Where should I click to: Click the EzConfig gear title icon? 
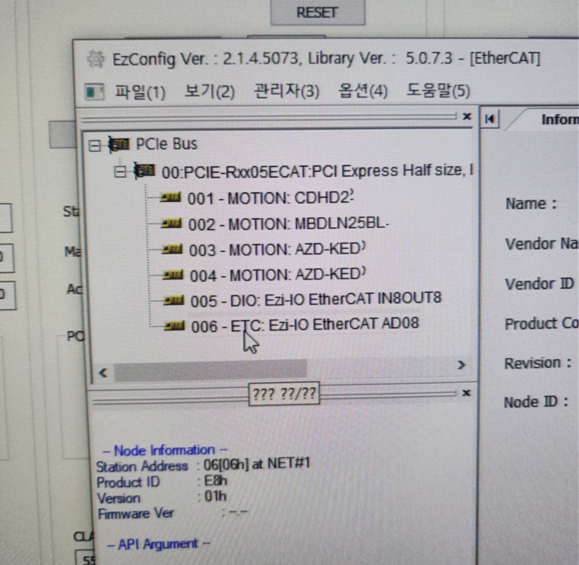point(96,59)
